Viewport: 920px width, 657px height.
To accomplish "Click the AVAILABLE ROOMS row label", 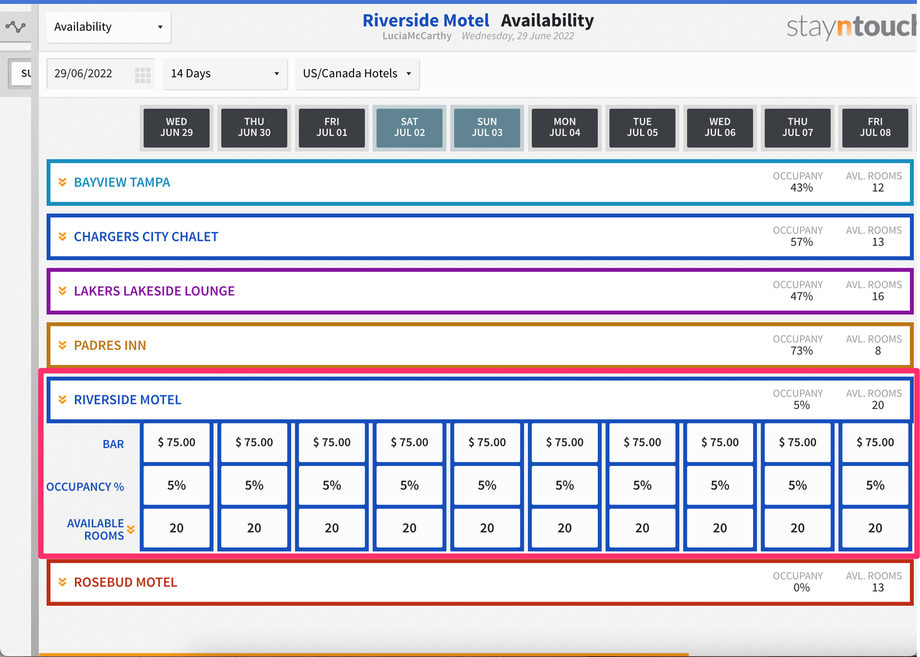I will pos(95,529).
